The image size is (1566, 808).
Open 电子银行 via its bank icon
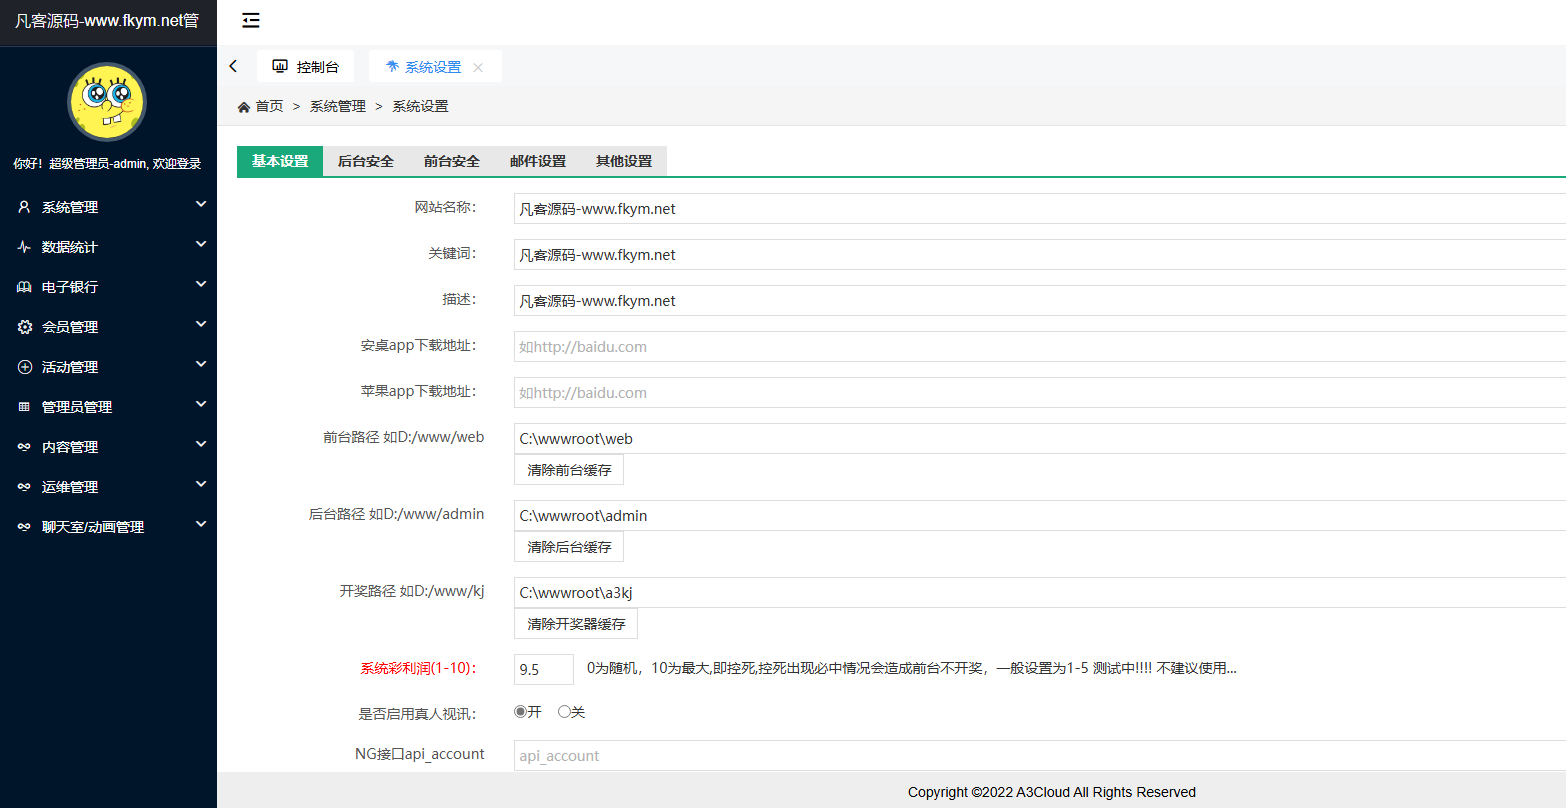pyautogui.click(x=21, y=287)
